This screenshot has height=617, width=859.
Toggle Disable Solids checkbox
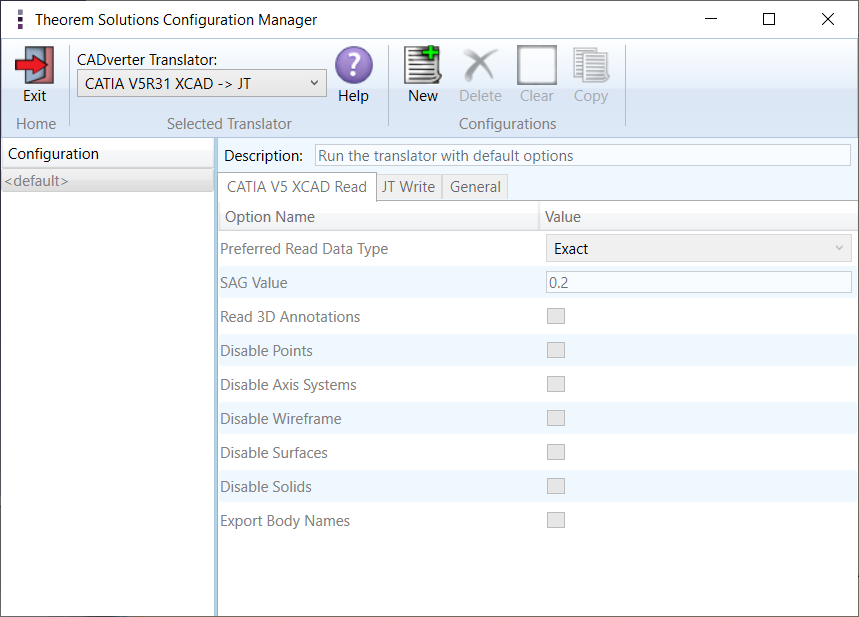pos(556,486)
